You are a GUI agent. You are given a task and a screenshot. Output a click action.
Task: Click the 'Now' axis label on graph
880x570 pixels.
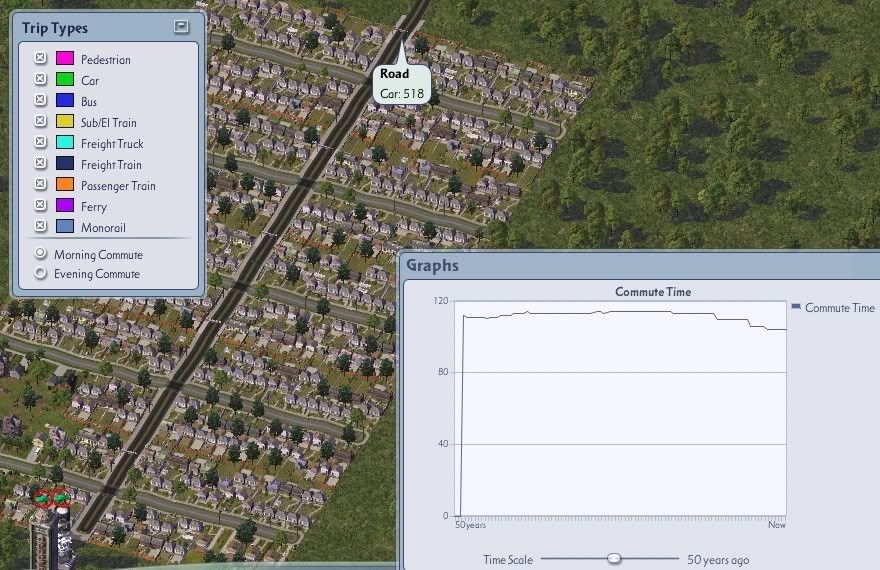777,525
